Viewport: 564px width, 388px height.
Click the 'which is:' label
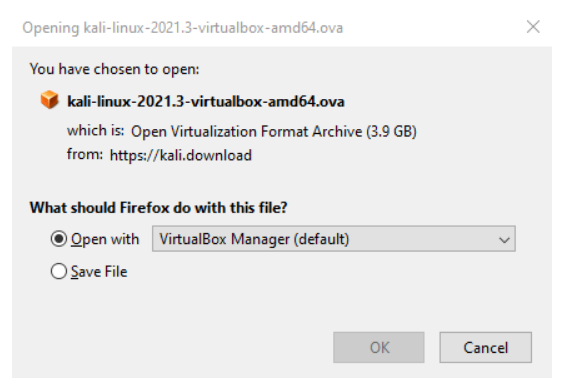click(x=96, y=130)
